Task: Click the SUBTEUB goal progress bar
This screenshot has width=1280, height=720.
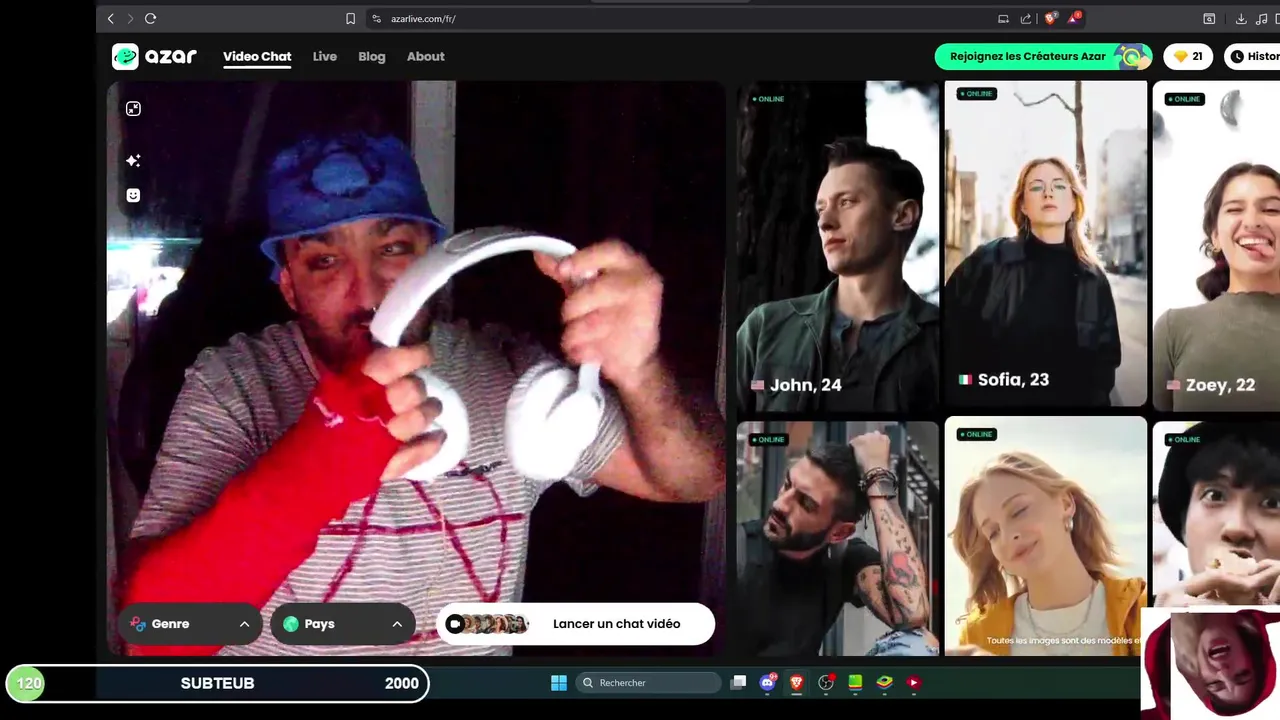Action: click(217, 683)
